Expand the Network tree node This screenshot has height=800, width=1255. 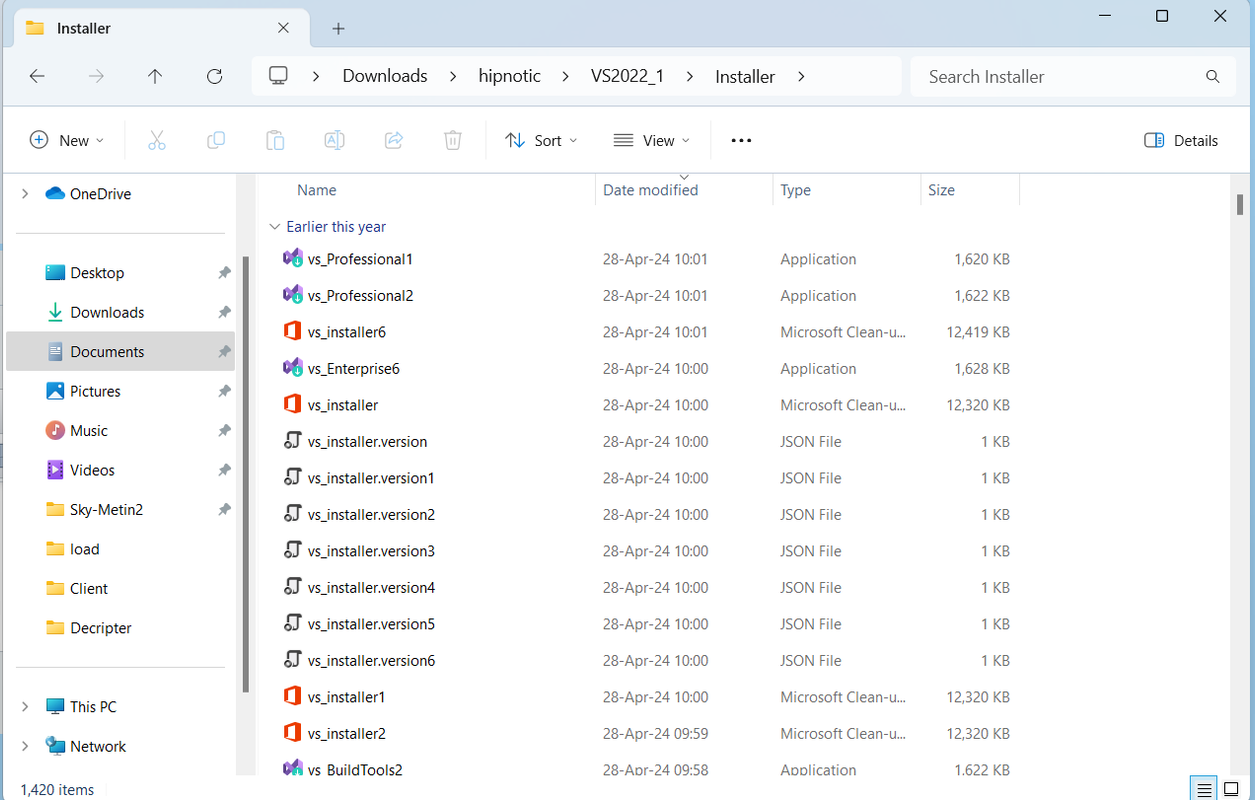click(x=25, y=746)
